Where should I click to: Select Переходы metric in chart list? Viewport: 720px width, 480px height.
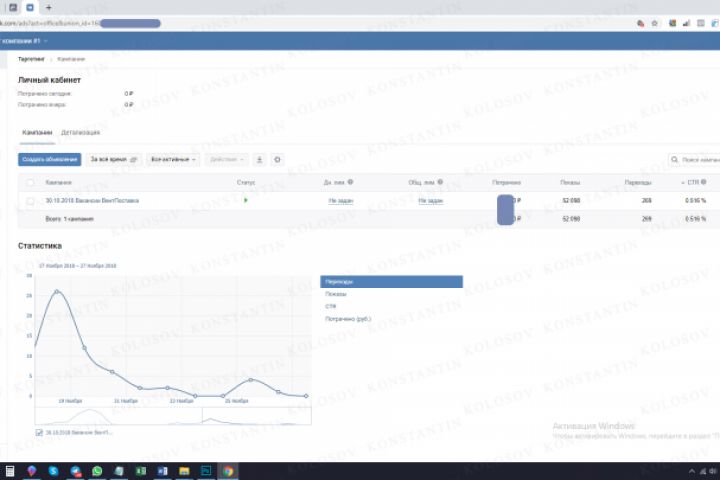391,282
